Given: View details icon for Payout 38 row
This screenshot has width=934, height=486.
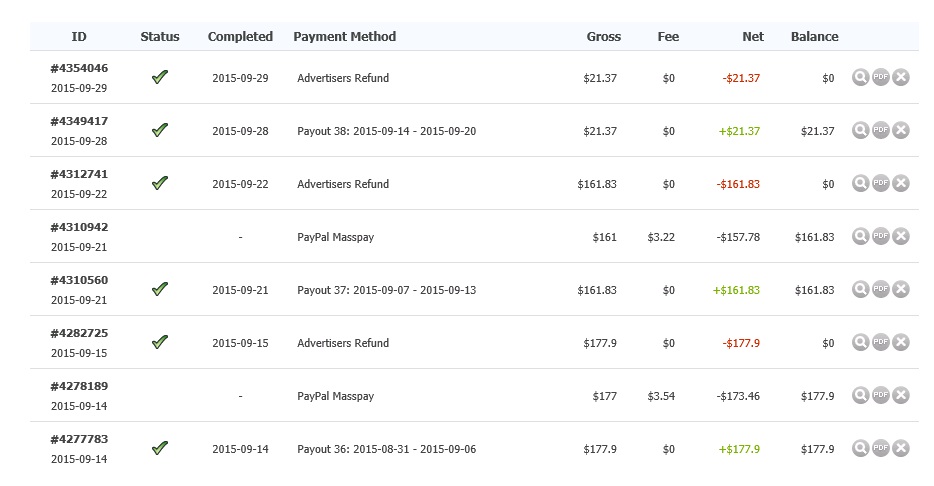Looking at the screenshot, I should (860, 130).
